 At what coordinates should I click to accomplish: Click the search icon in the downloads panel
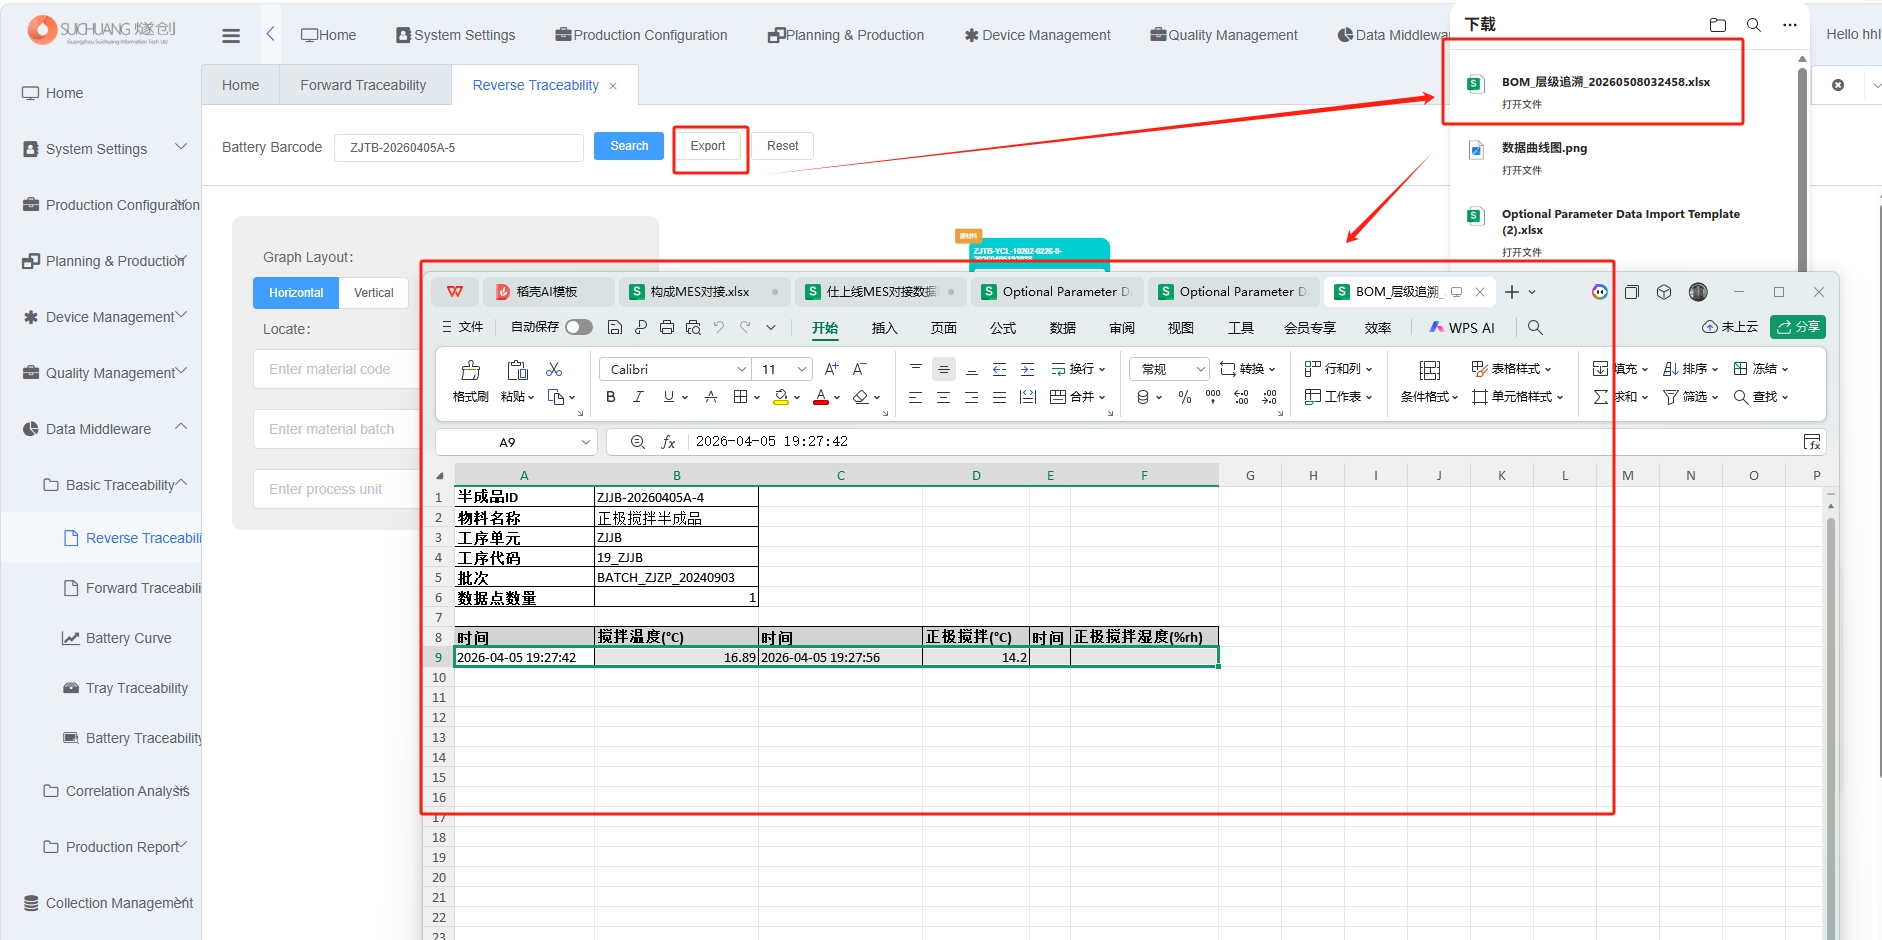coord(1754,25)
